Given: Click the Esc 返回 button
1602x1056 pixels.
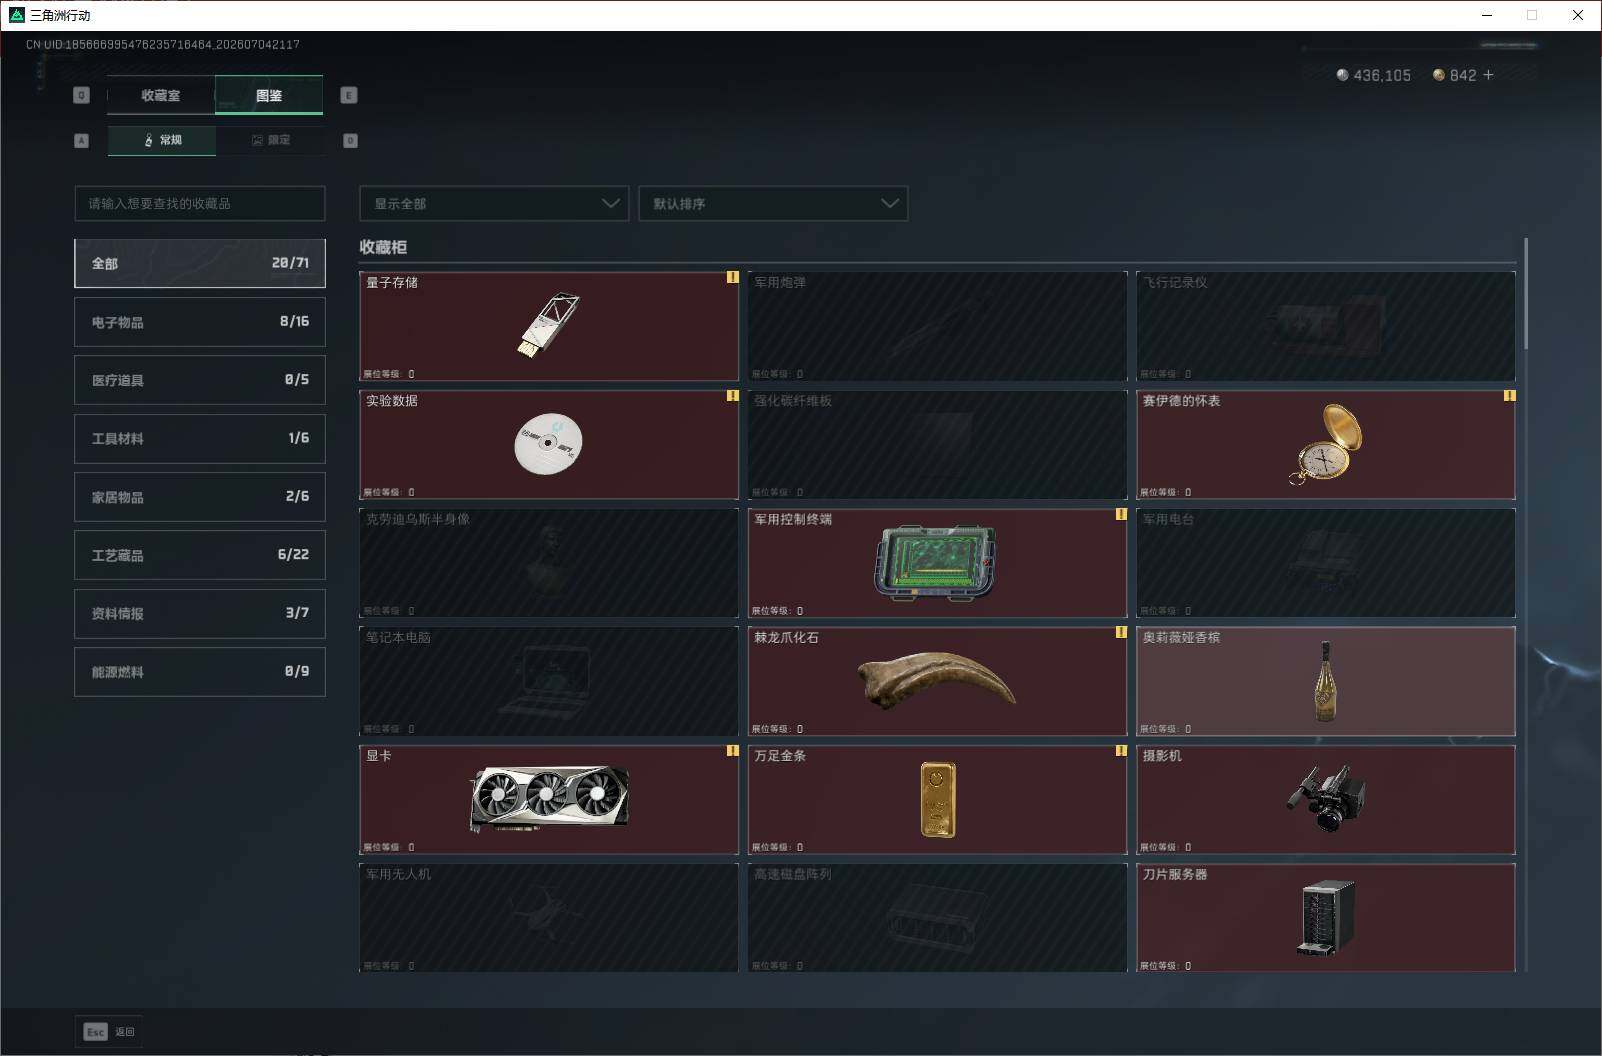Looking at the screenshot, I should (x=109, y=1032).
